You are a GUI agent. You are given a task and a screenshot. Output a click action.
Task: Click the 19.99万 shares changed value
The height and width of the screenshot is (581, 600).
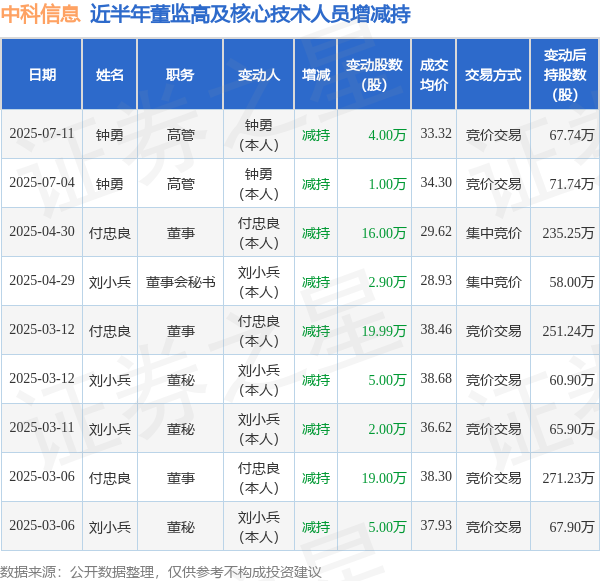click(384, 331)
